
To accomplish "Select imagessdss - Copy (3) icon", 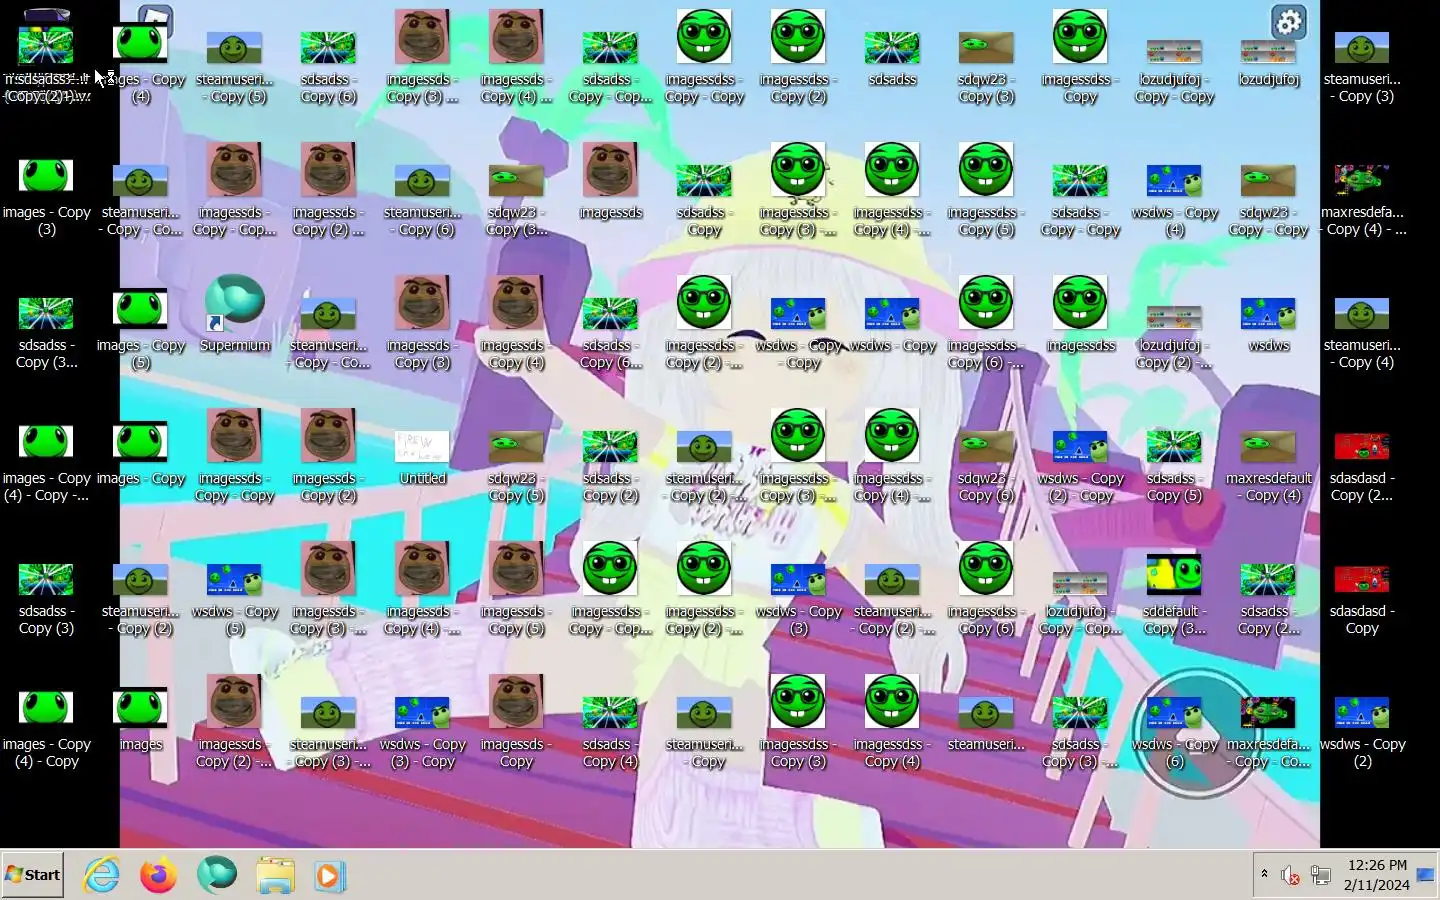I will [x=799, y=722].
